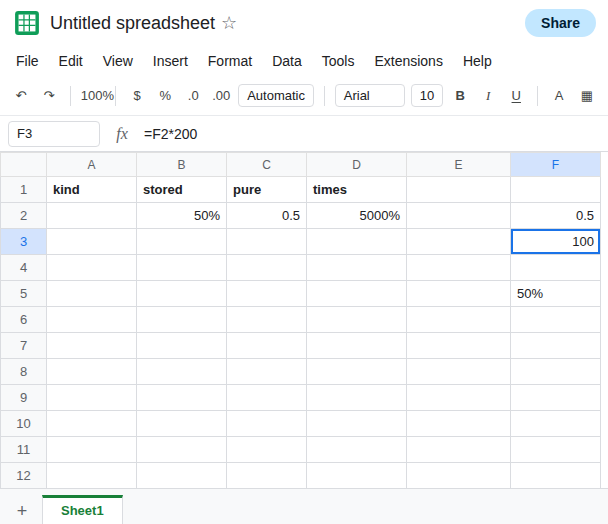
Task: Open the Tools menu
Action: coord(338,61)
